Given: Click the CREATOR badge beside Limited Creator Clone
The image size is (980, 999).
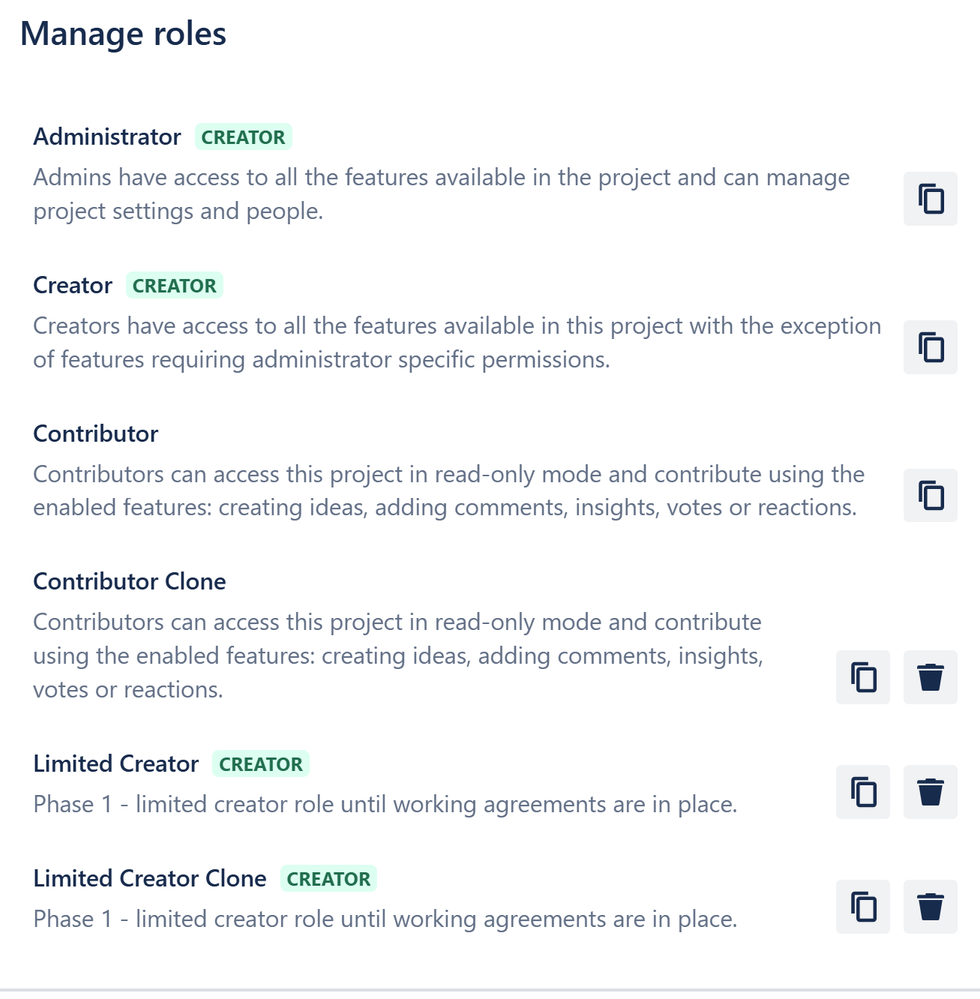Looking at the screenshot, I should (329, 879).
